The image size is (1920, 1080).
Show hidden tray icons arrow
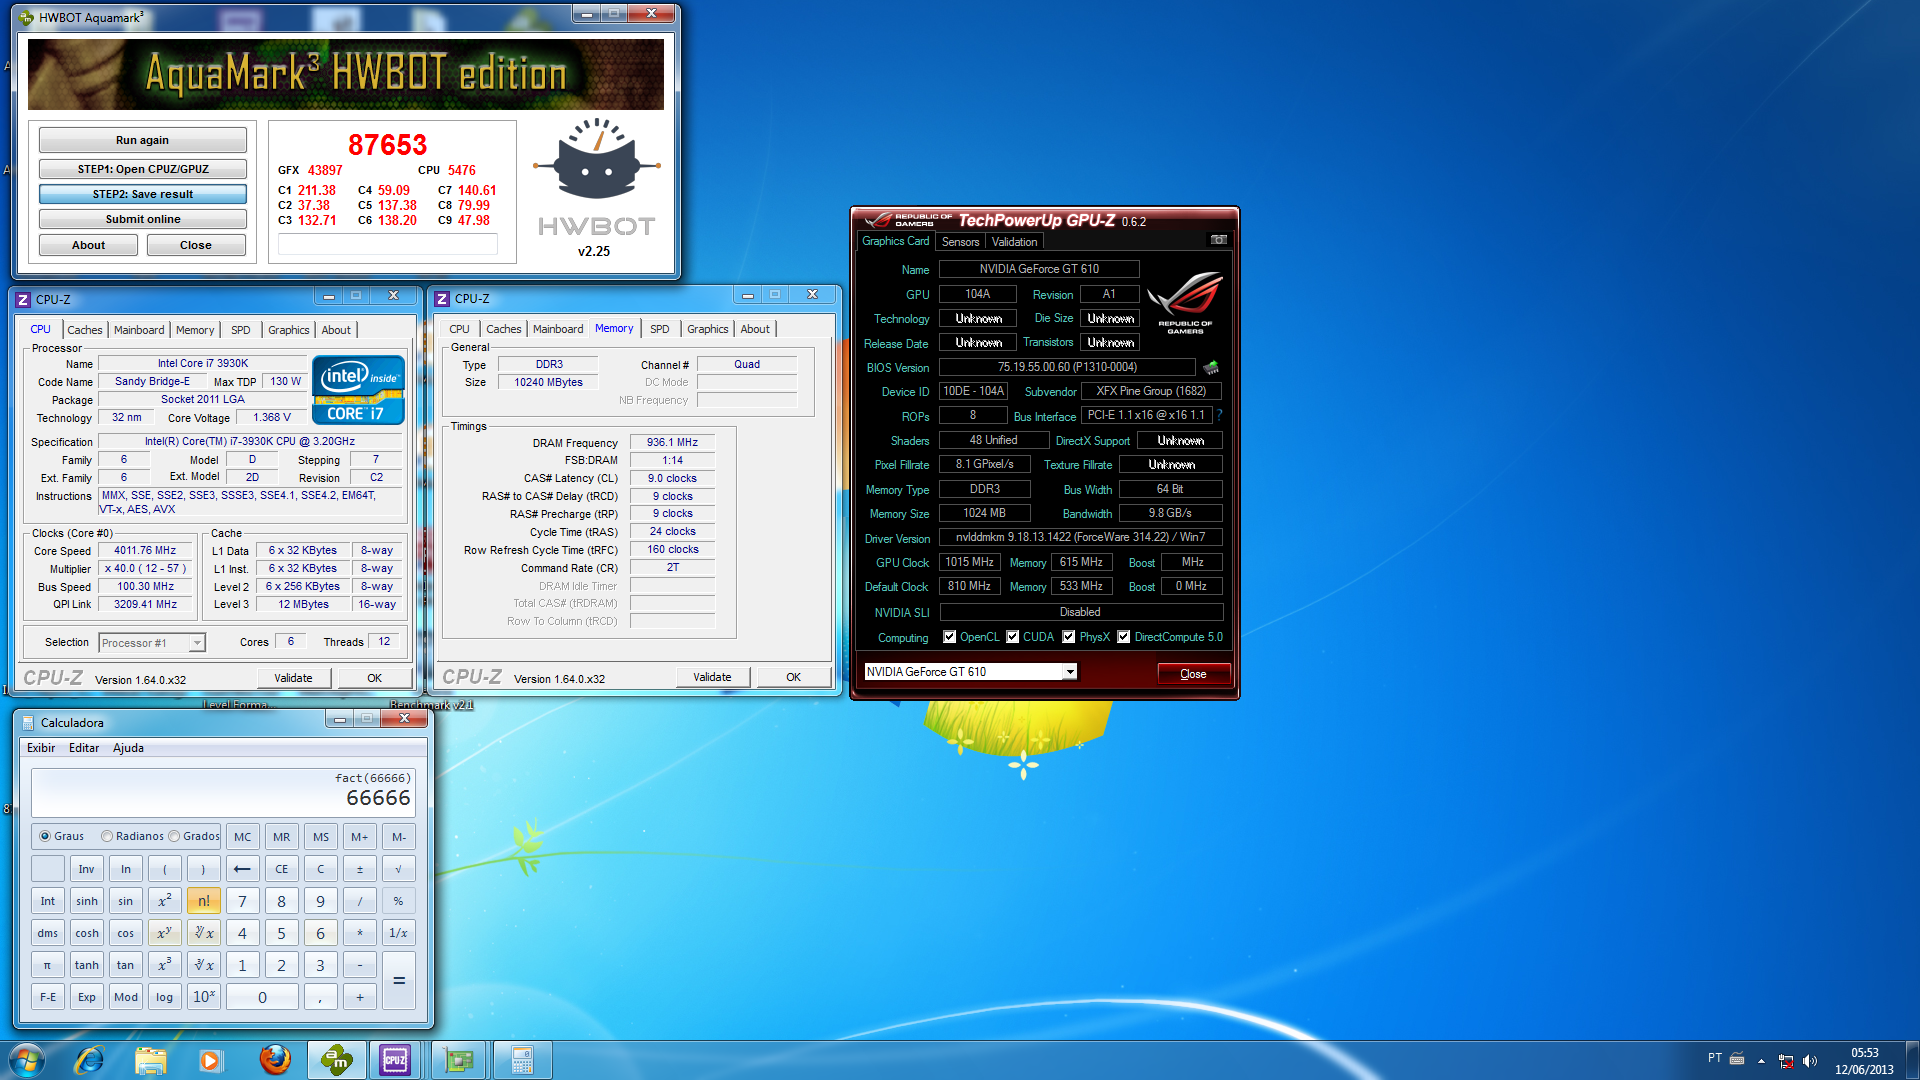coord(1761,1061)
